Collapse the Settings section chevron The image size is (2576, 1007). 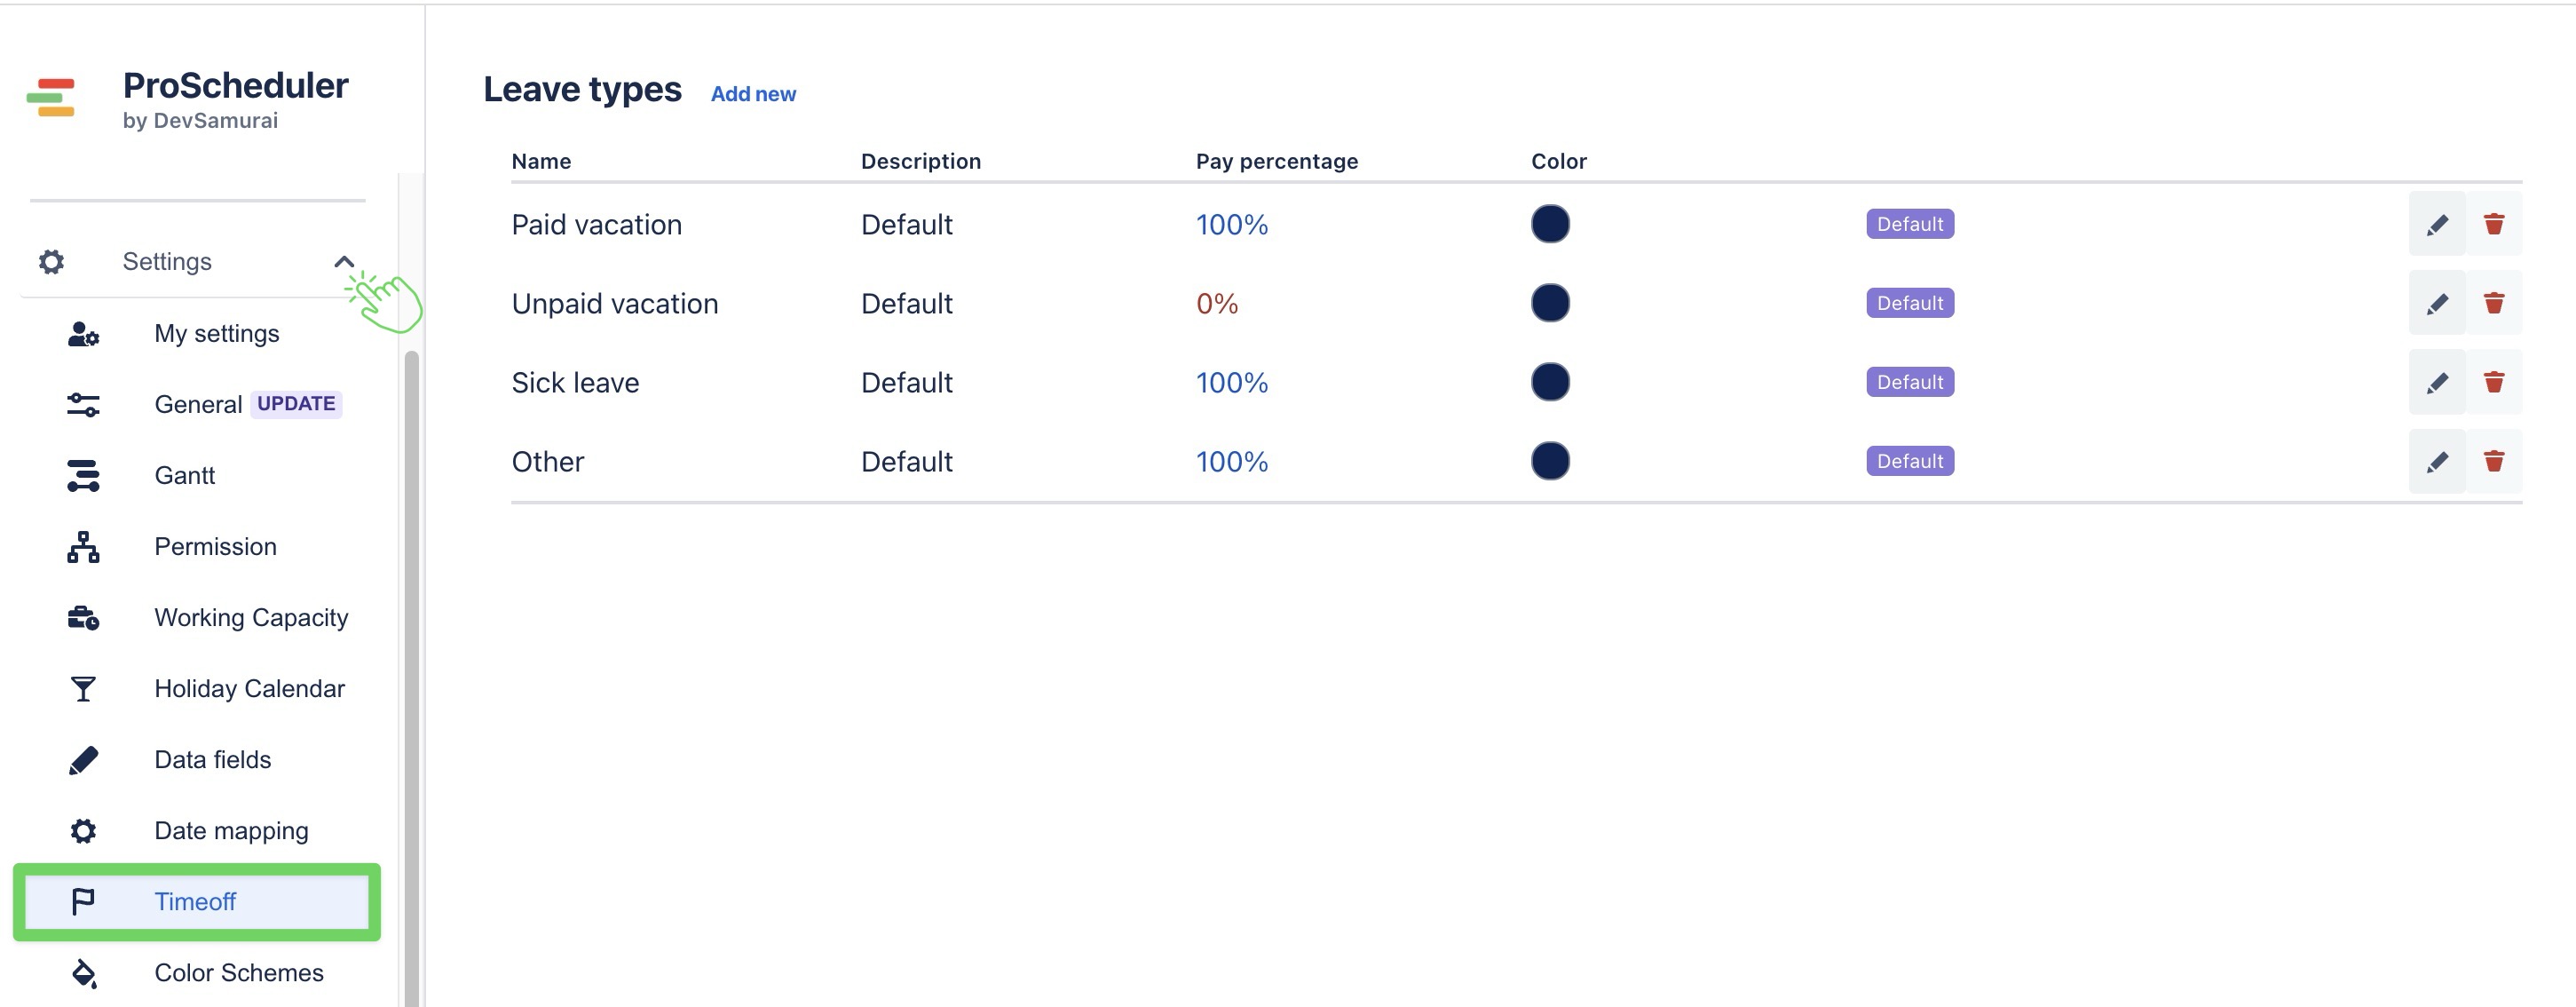[x=344, y=262]
